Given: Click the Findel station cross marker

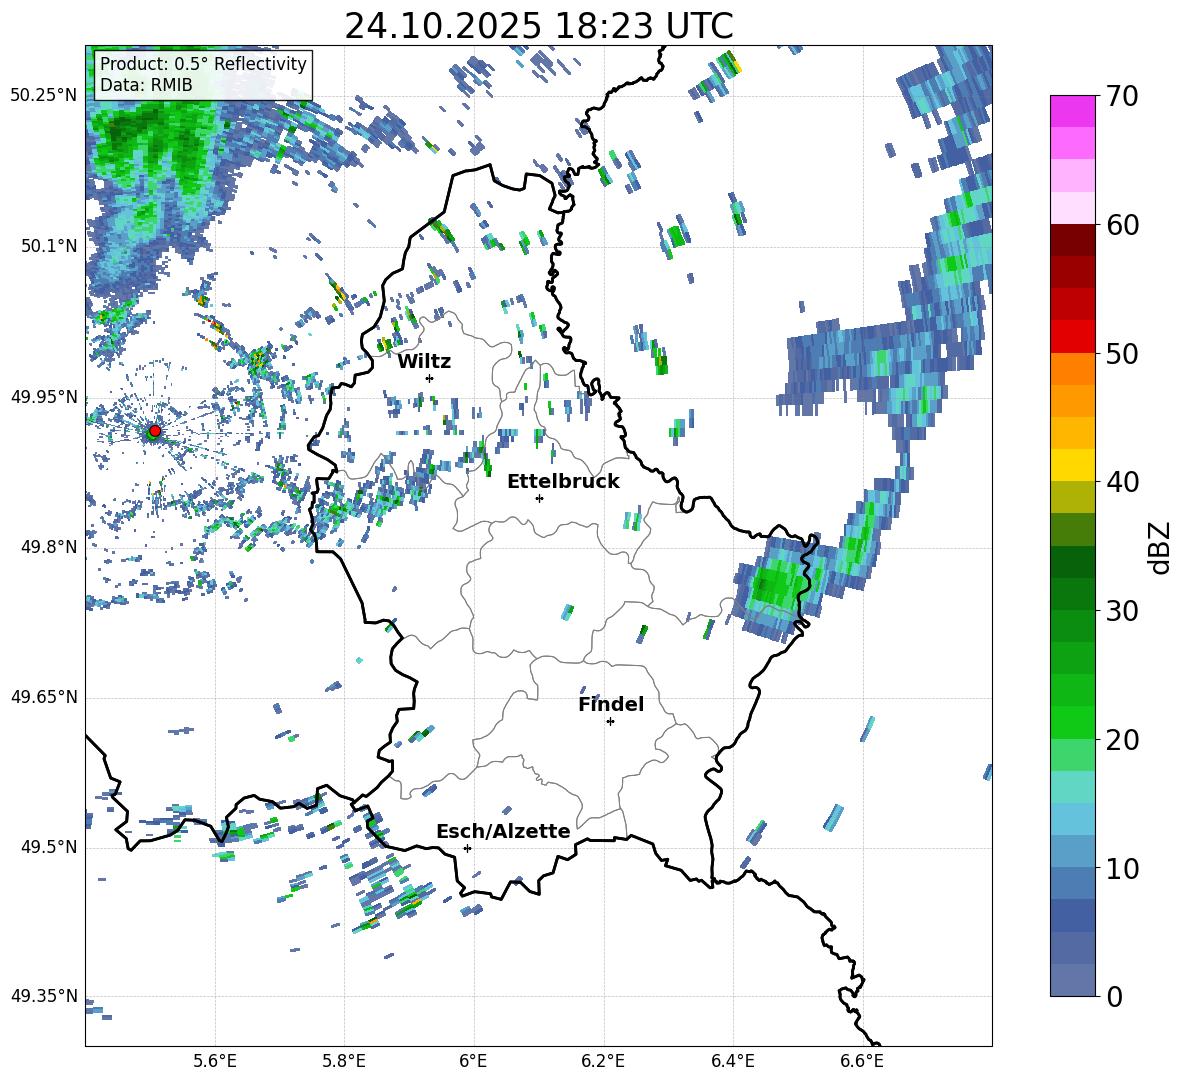Looking at the screenshot, I should 610,722.
